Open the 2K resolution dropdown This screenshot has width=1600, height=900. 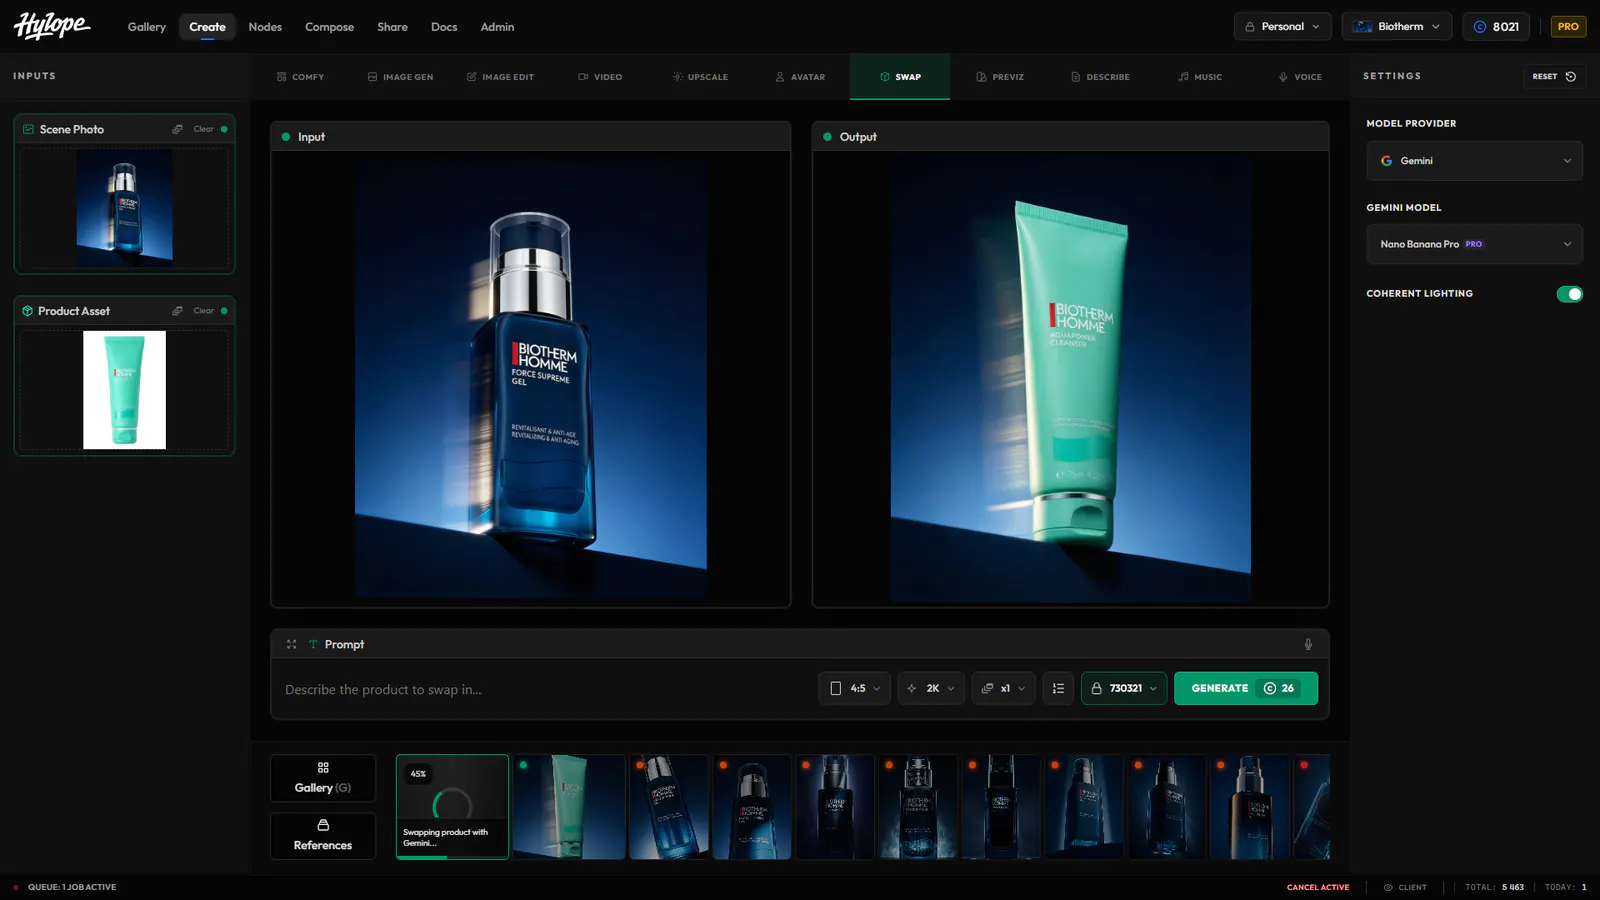931,688
